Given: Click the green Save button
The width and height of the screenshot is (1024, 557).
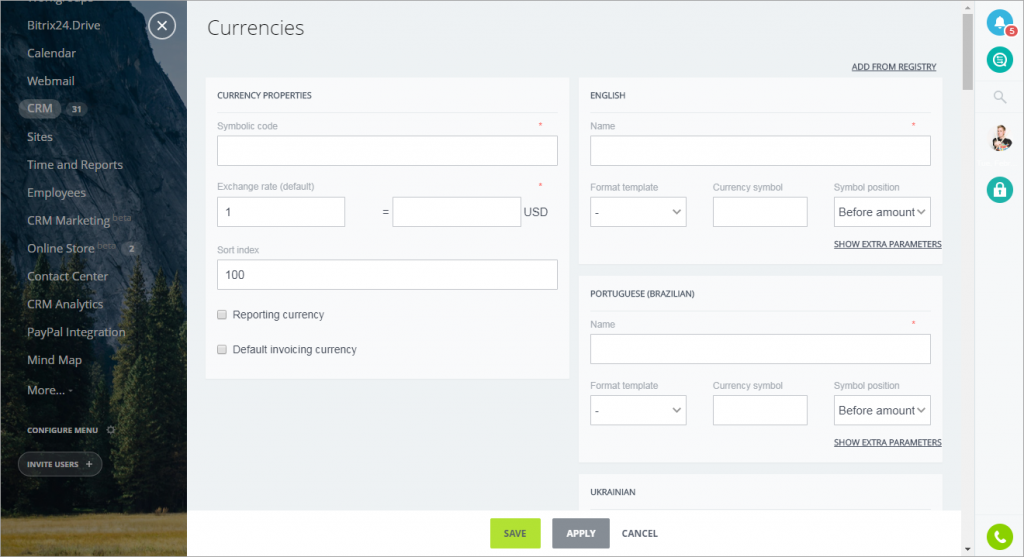Looking at the screenshot, I should point(515,533).
